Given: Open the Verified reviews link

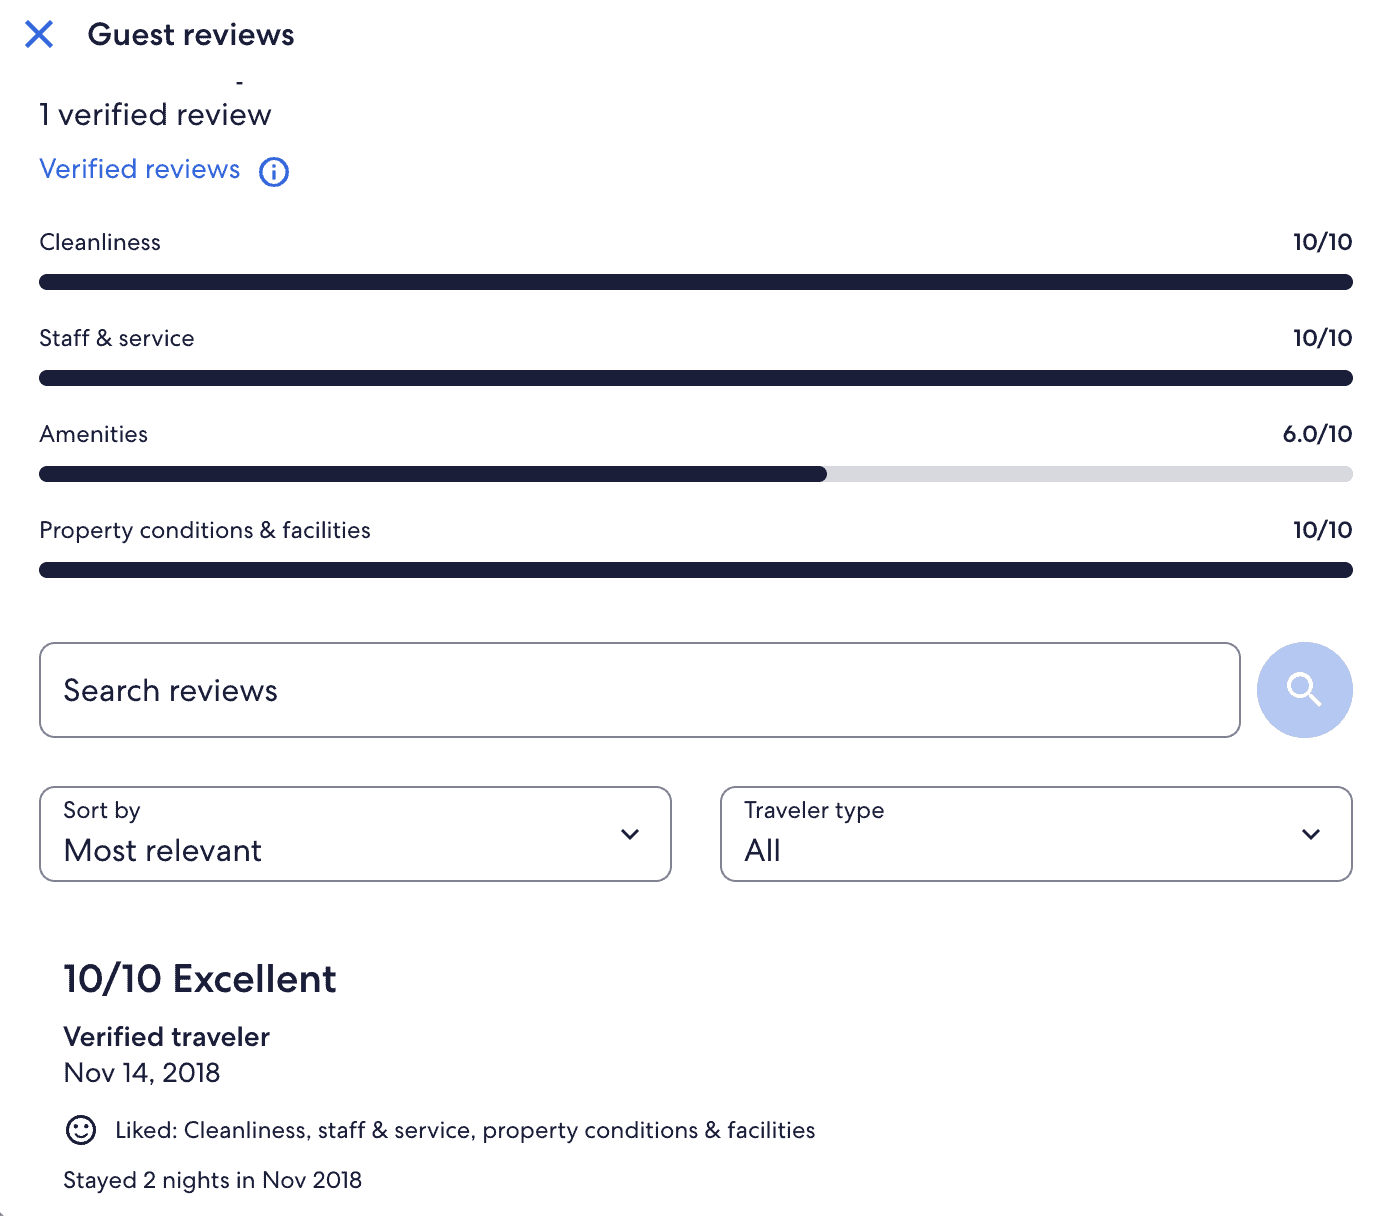Looking at the screenshot, I should [140, 170].
